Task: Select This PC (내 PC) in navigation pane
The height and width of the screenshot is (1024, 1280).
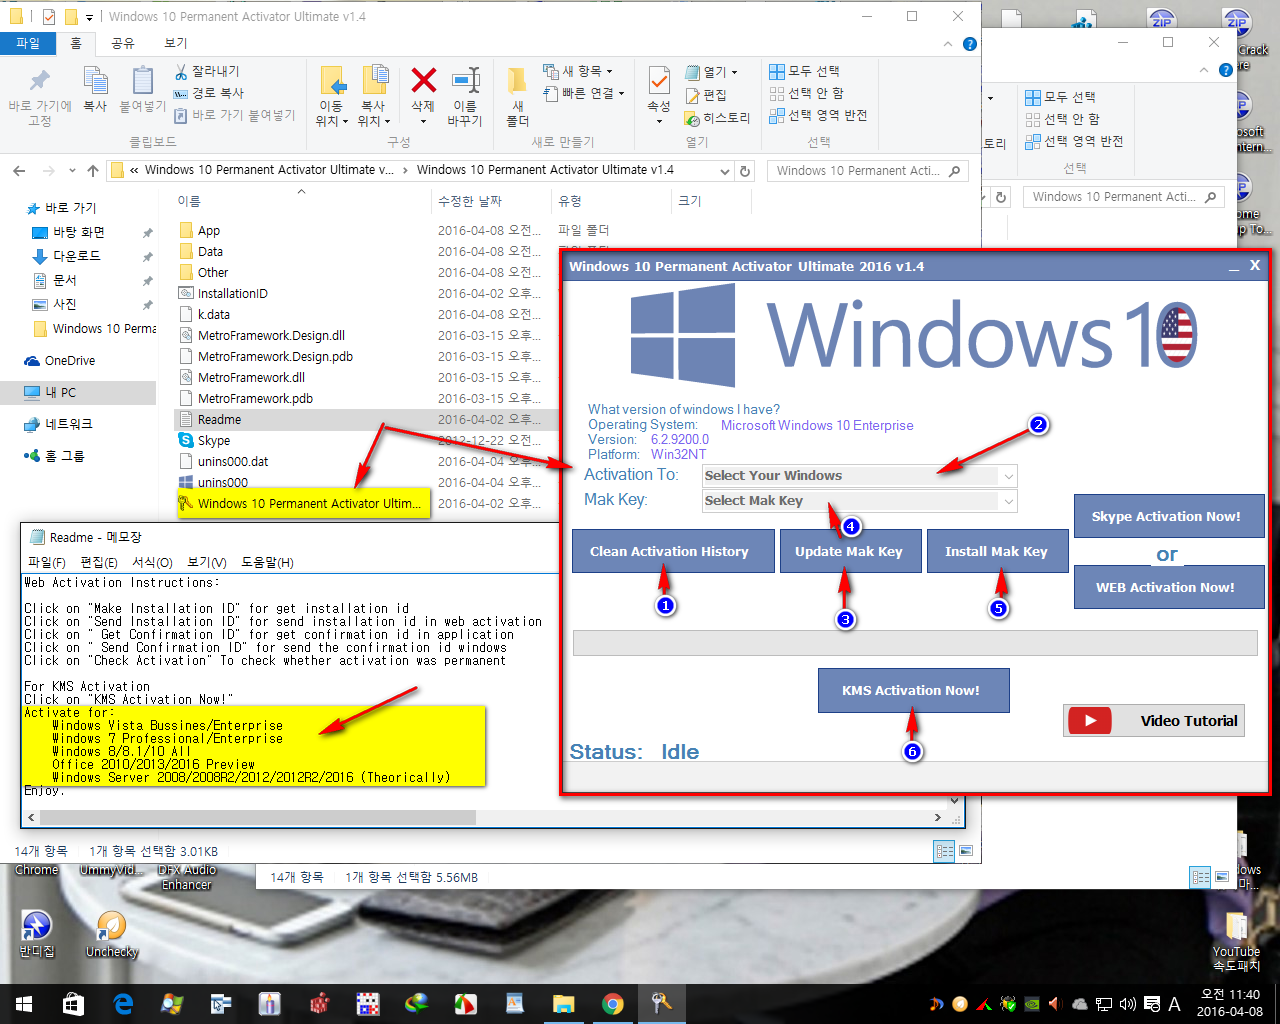Action: (60, 393)
